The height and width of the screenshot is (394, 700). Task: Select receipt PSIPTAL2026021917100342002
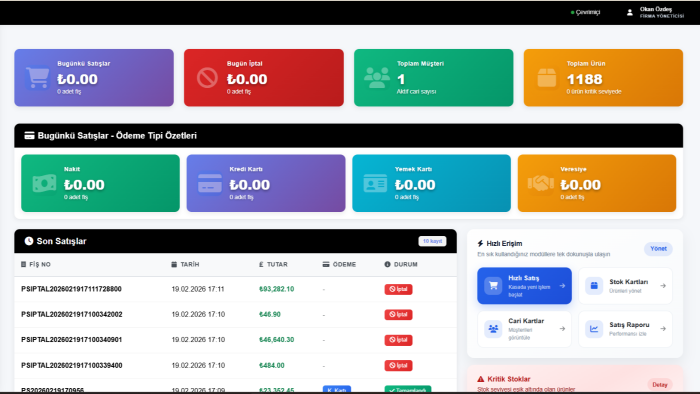(x=71, y=315)
